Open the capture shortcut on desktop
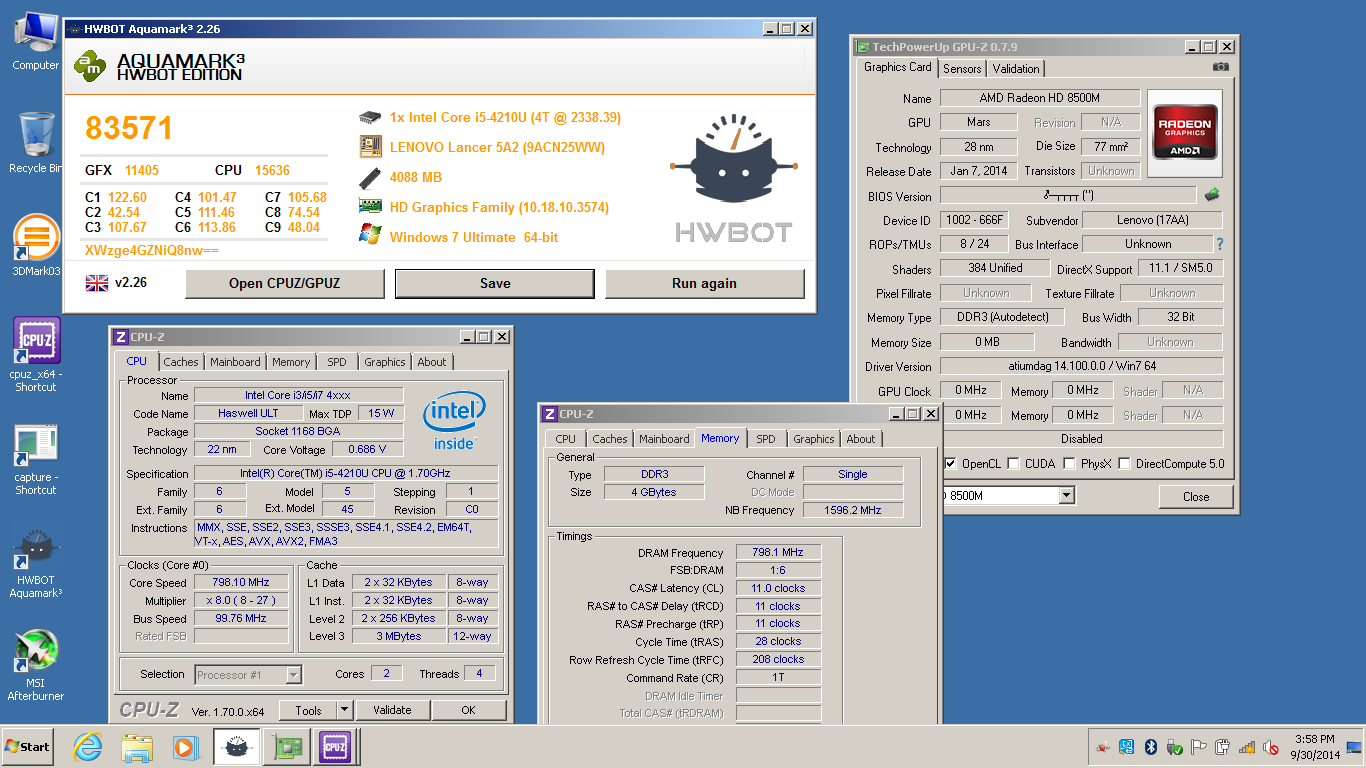The height and width of the screenshot is (768, 1366). coord(35,460)
